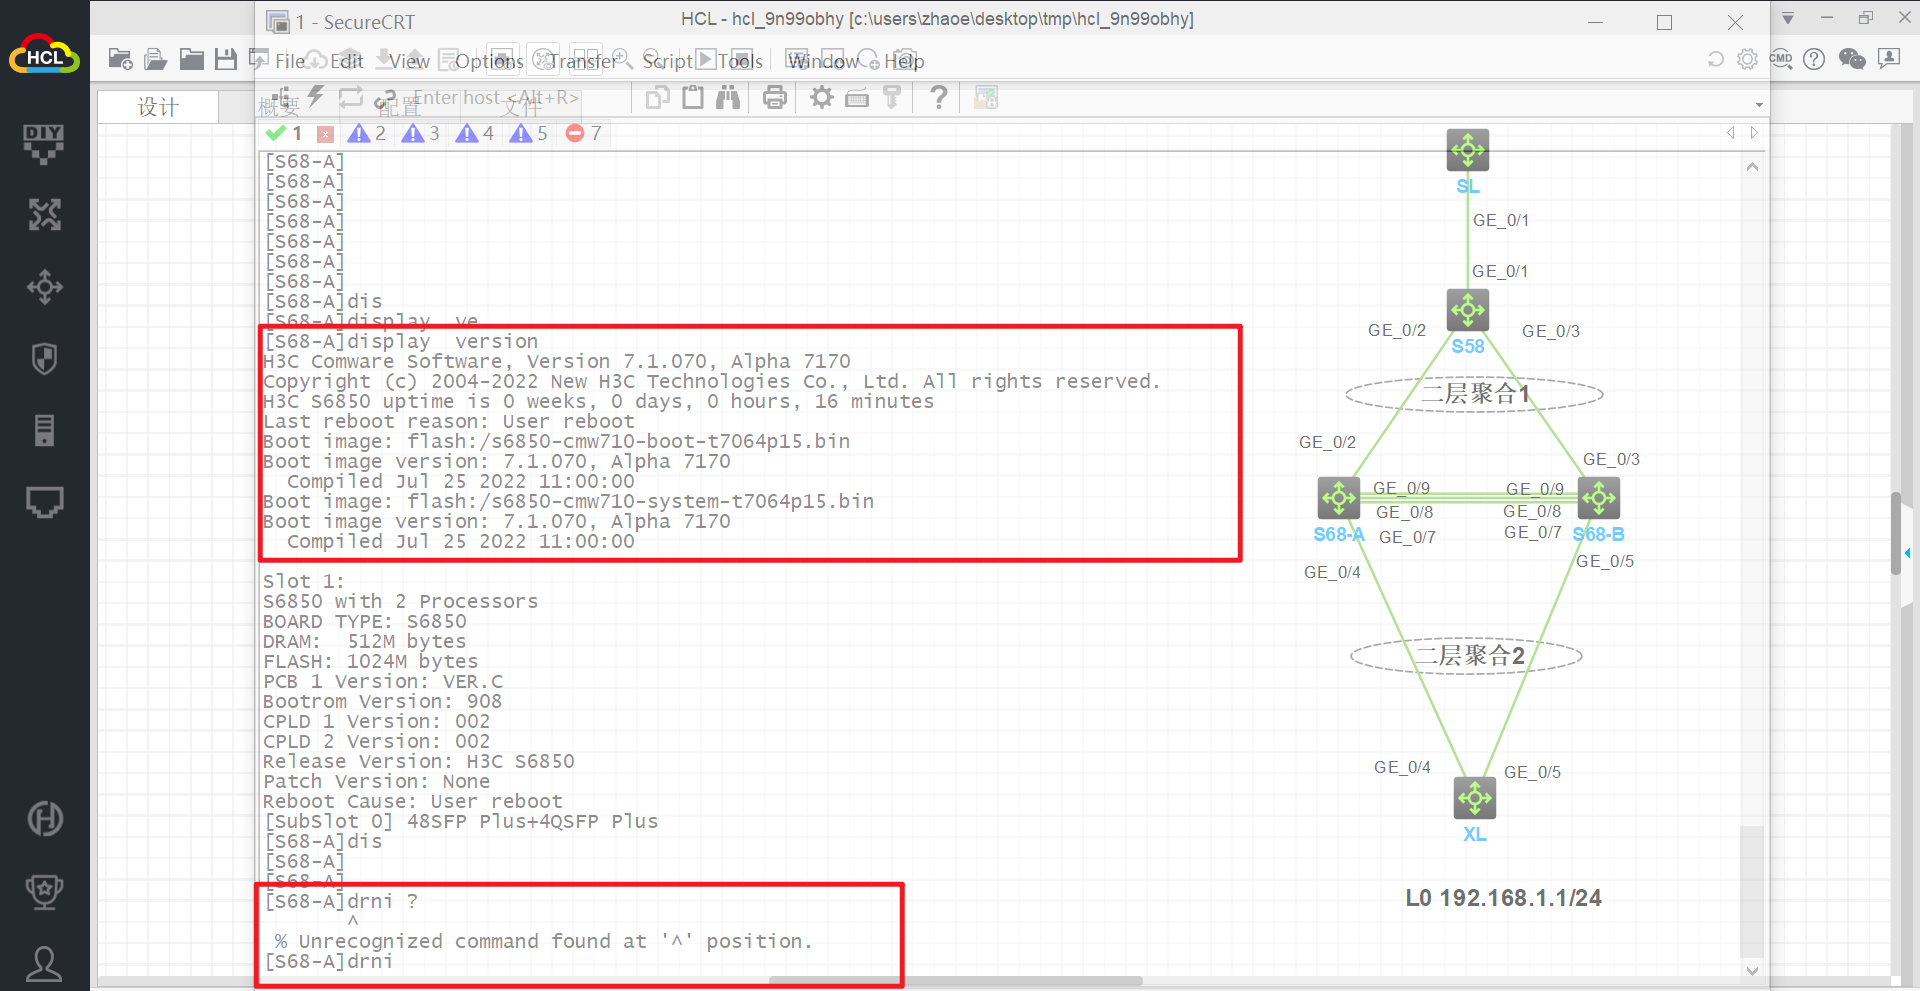This screenshot has height=991, width=1920.
Task: Open the HCL settings gear icon
Action: (1747, 59)
